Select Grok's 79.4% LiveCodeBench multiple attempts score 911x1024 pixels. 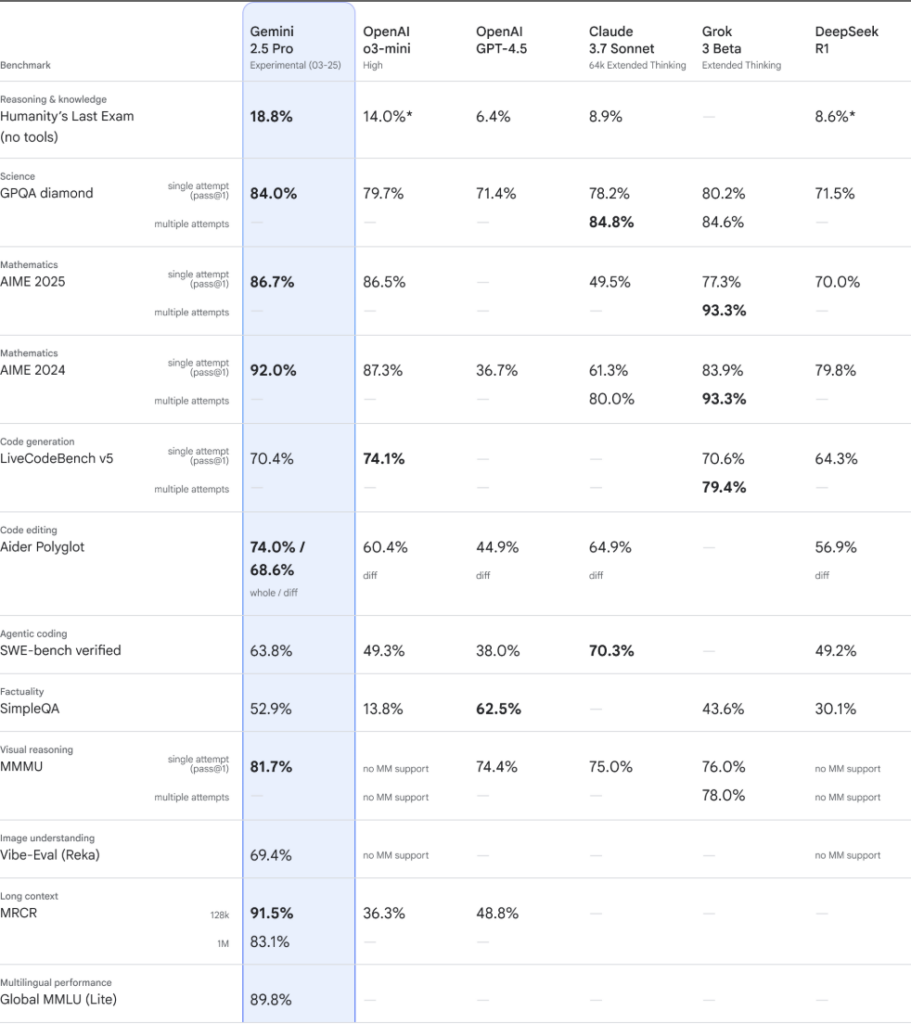[x=724, y=487]
